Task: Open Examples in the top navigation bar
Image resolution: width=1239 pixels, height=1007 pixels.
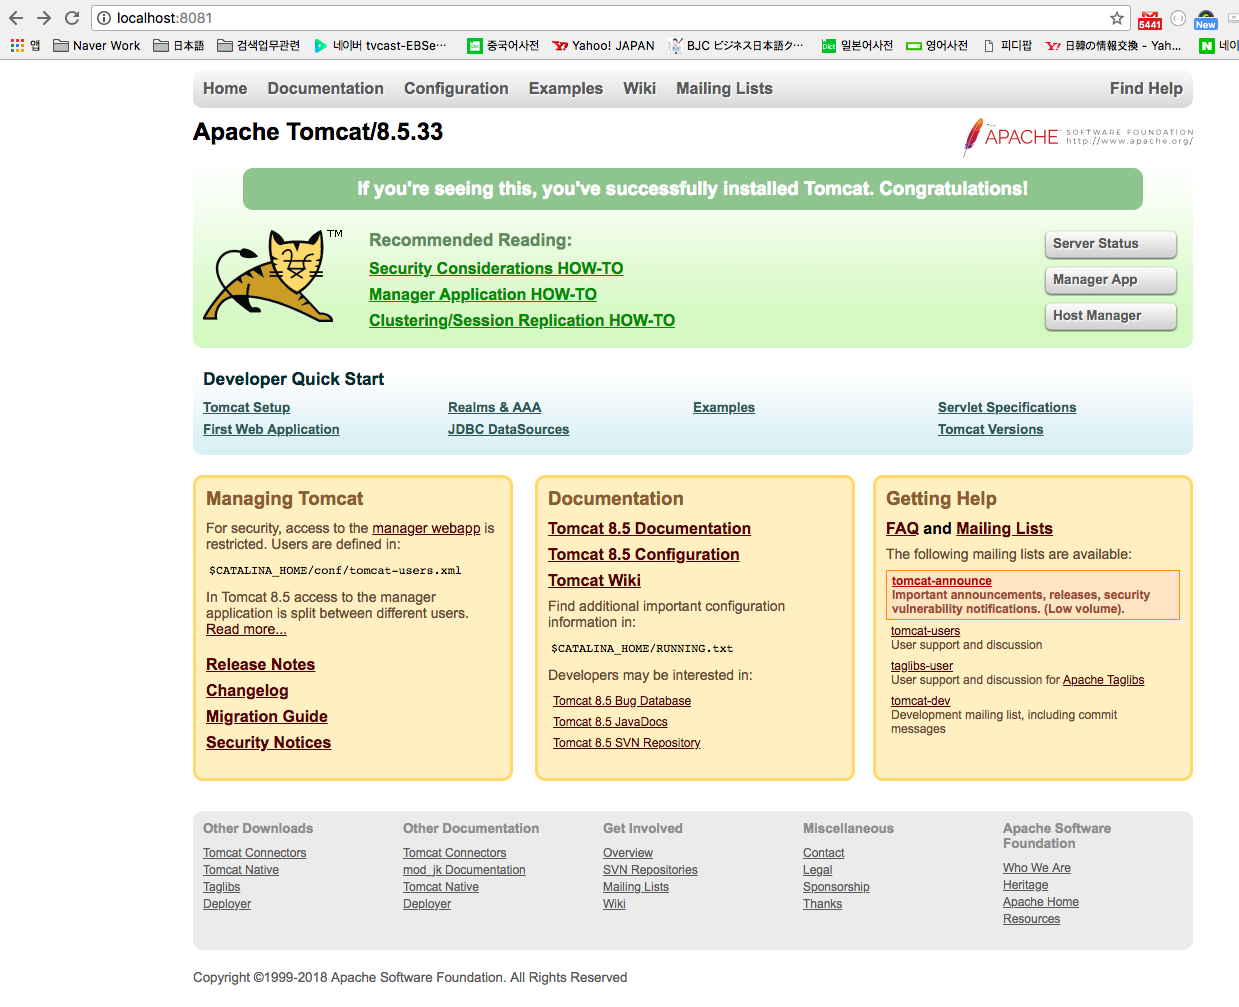Action: tap(566, 88)
